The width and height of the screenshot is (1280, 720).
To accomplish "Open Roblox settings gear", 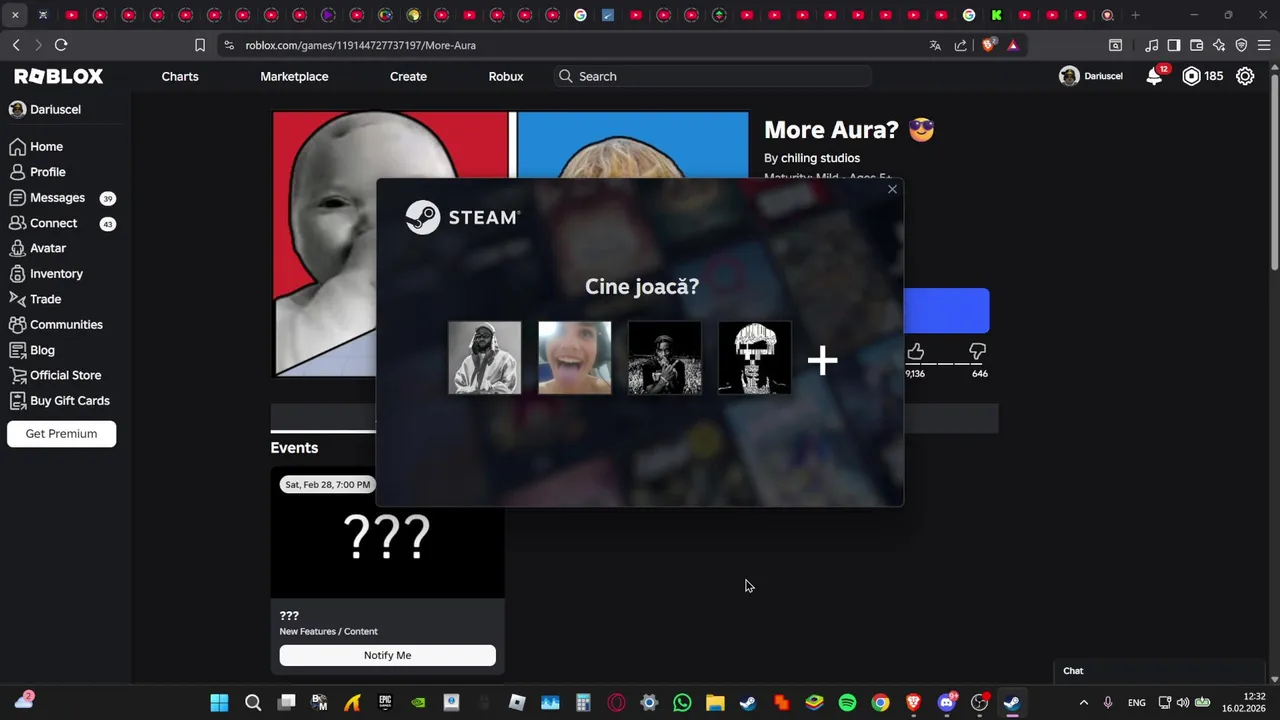I will coord(1245,76).
